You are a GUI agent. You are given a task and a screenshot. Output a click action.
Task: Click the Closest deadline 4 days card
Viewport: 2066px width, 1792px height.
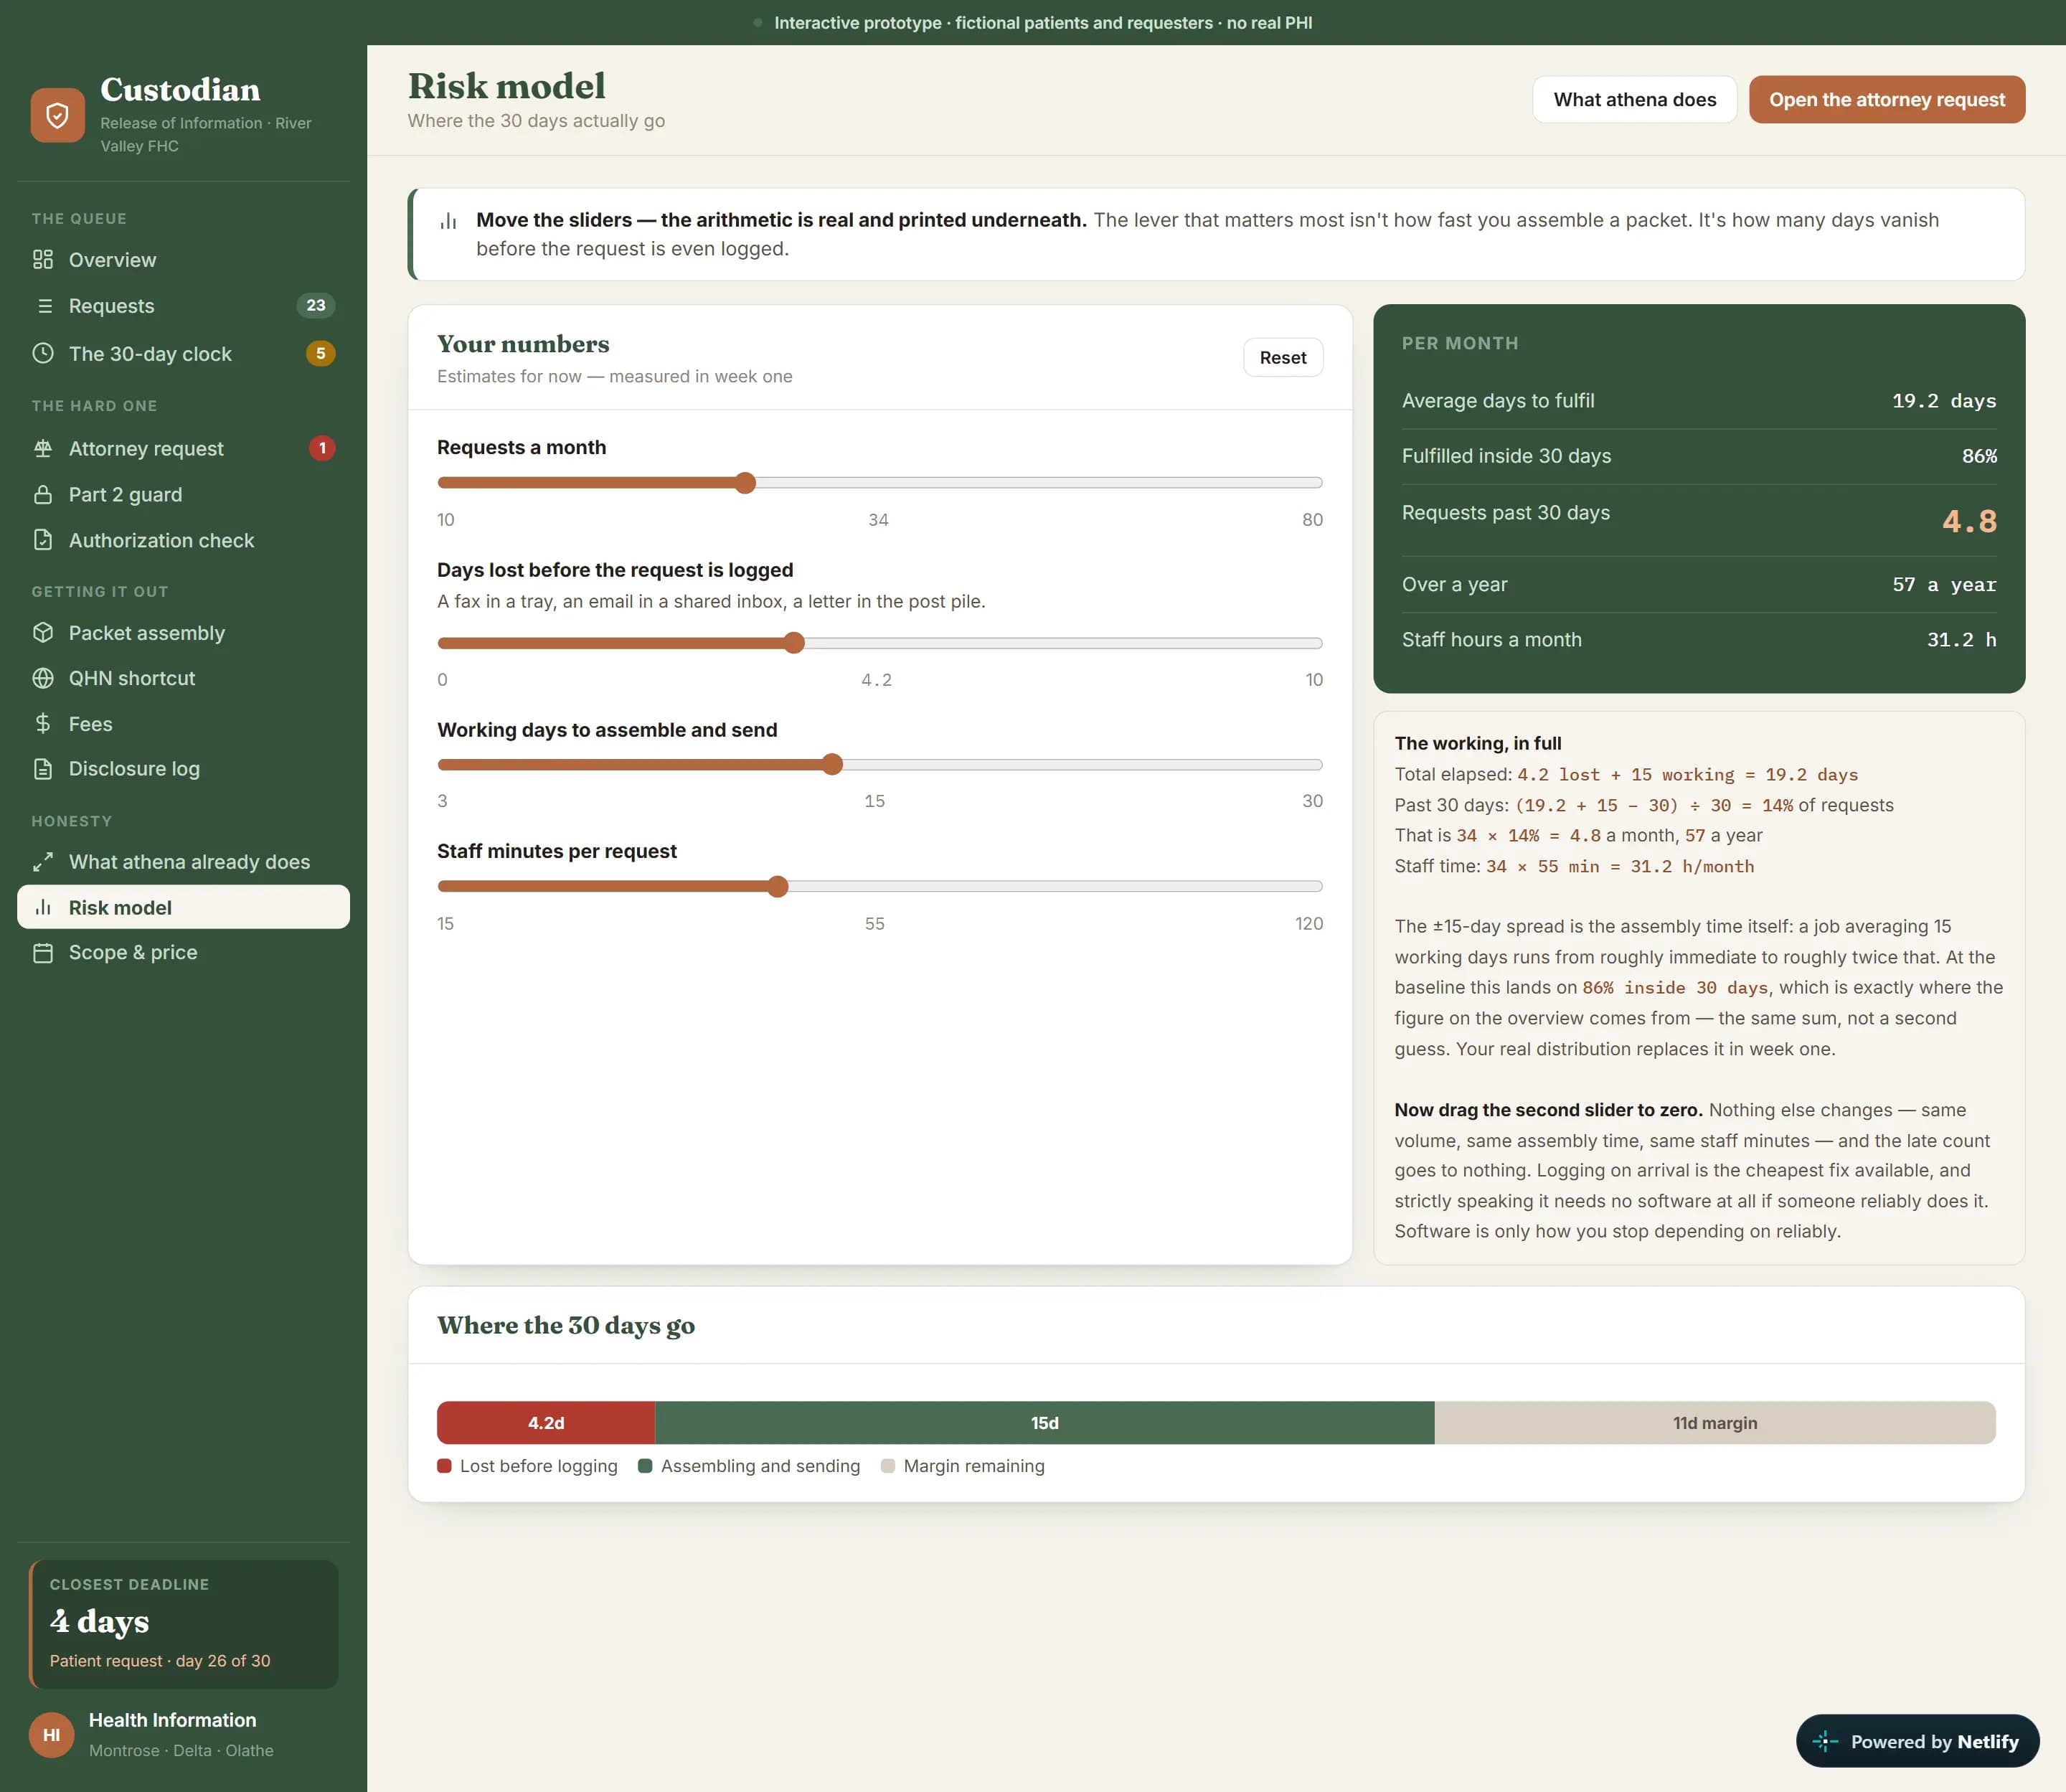(184, 1624)
